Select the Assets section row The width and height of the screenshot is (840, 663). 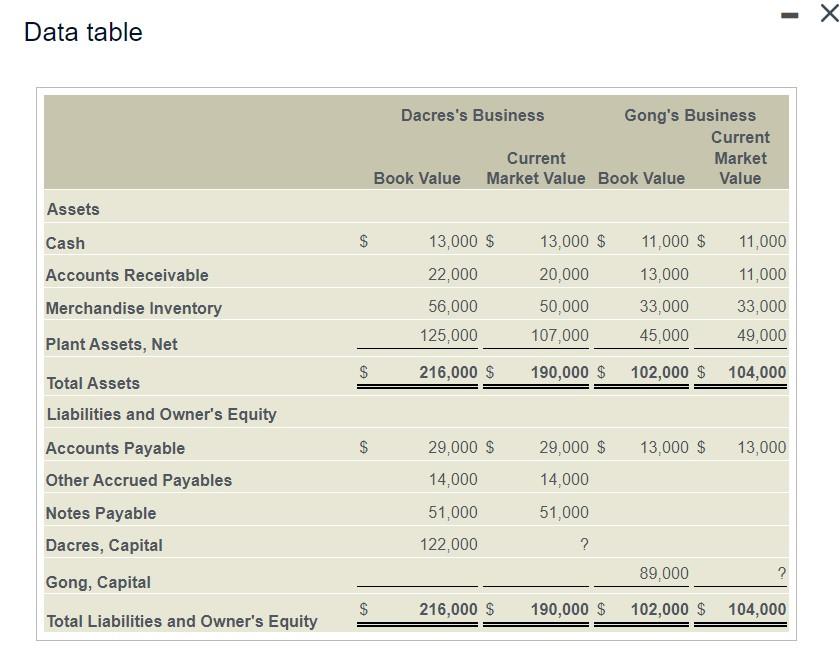(71, 209)
